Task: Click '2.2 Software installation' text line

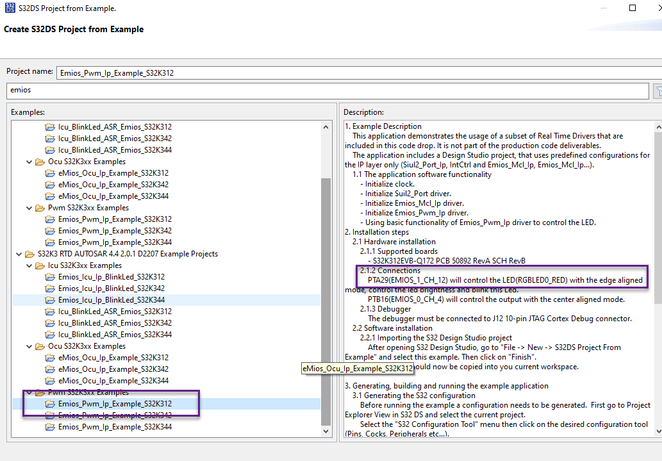Action: [392, 328]
